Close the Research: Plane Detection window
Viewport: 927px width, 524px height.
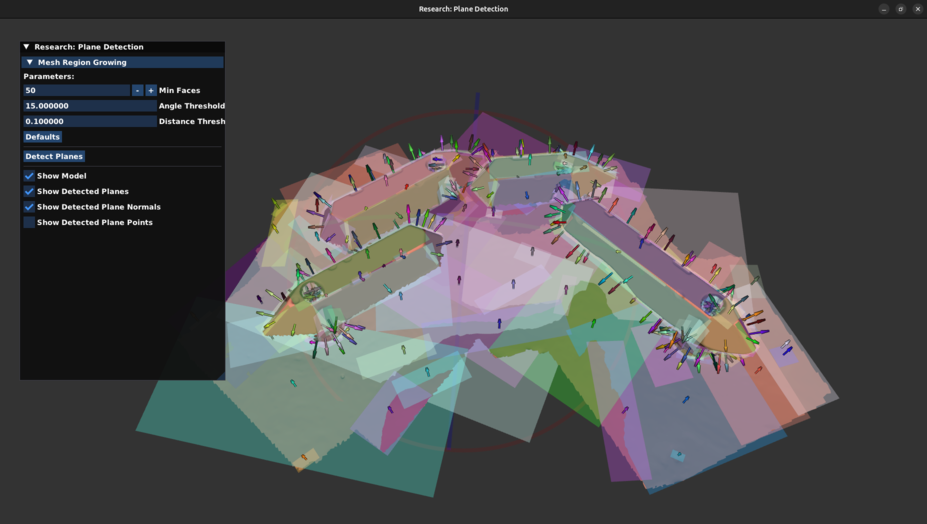click(918, 9)
